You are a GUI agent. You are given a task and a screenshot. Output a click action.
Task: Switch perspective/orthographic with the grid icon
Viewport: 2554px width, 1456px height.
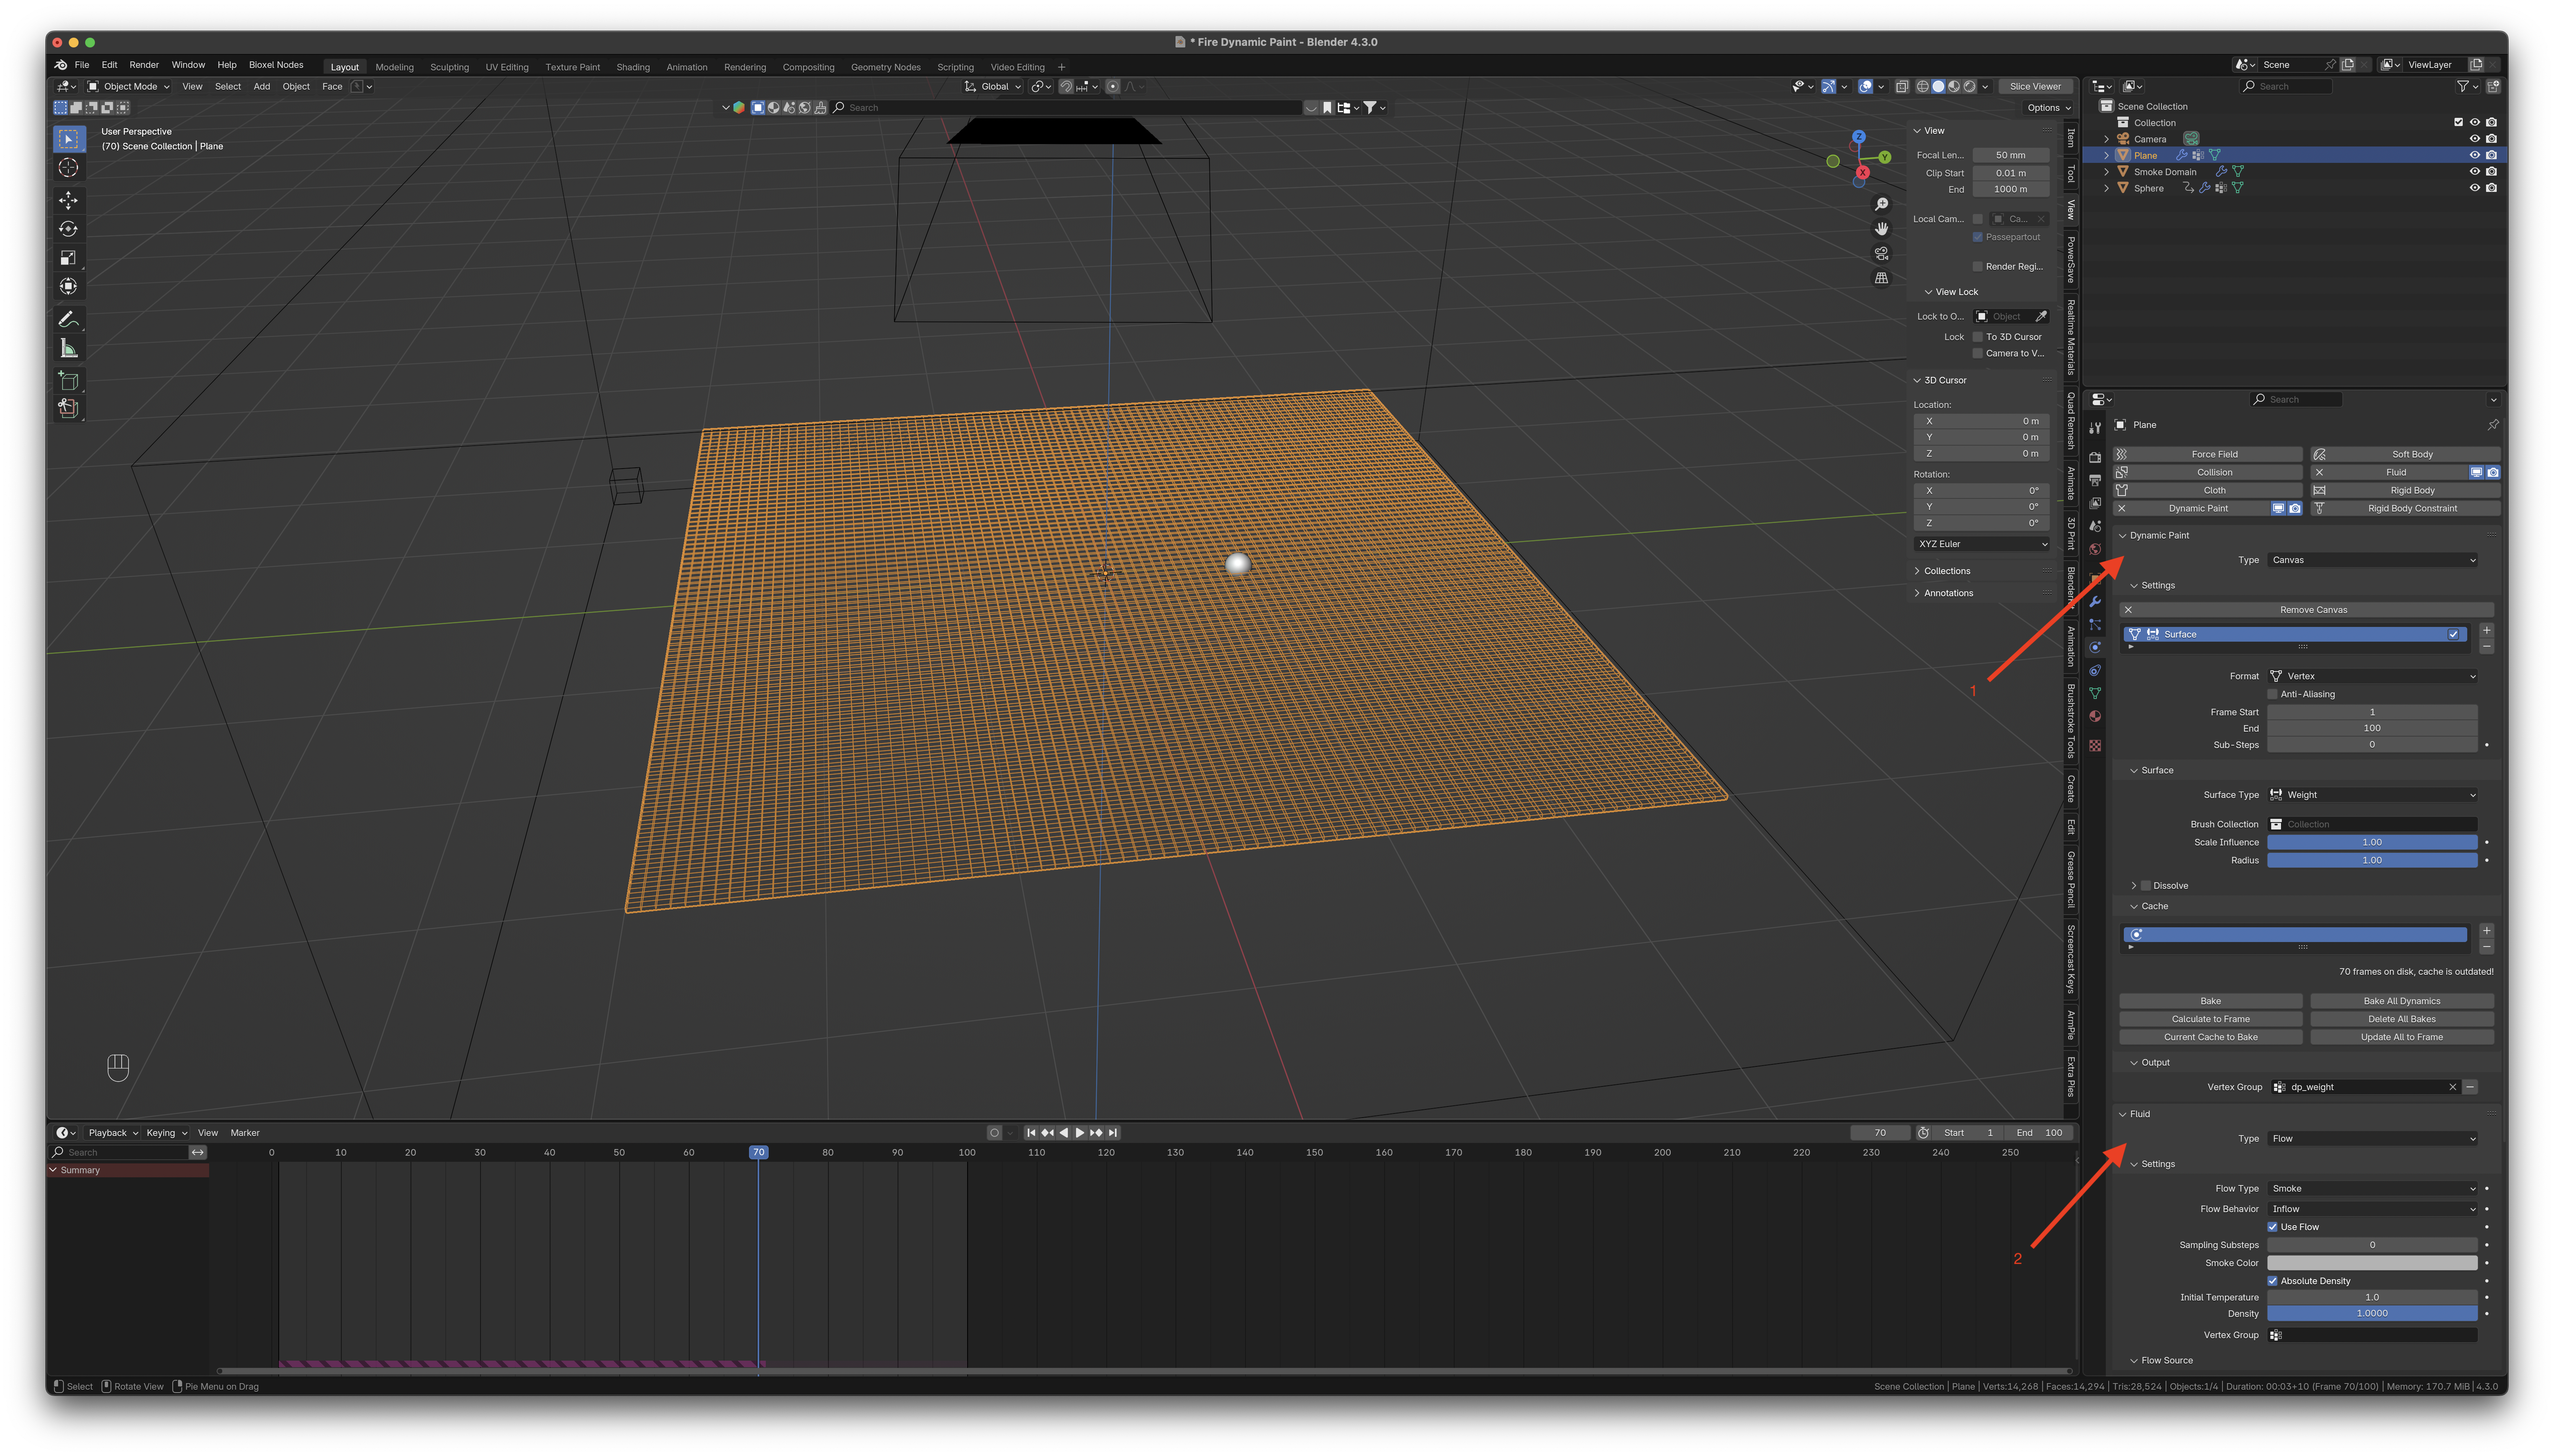click(x=1881, y=278)
